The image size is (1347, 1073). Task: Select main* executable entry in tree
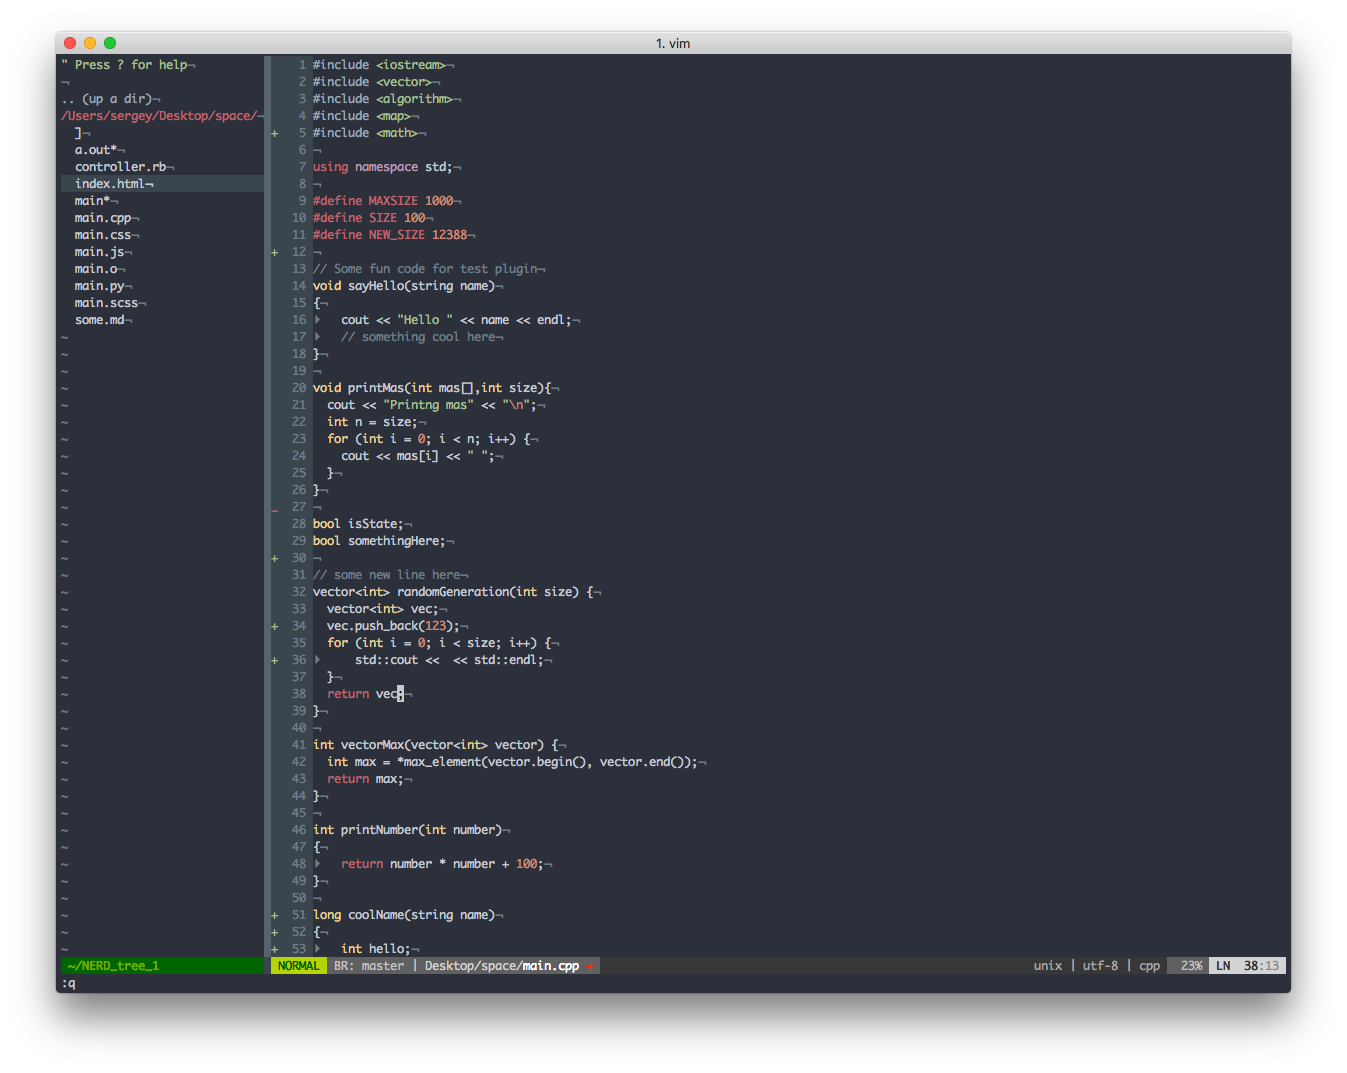(93, 201)
